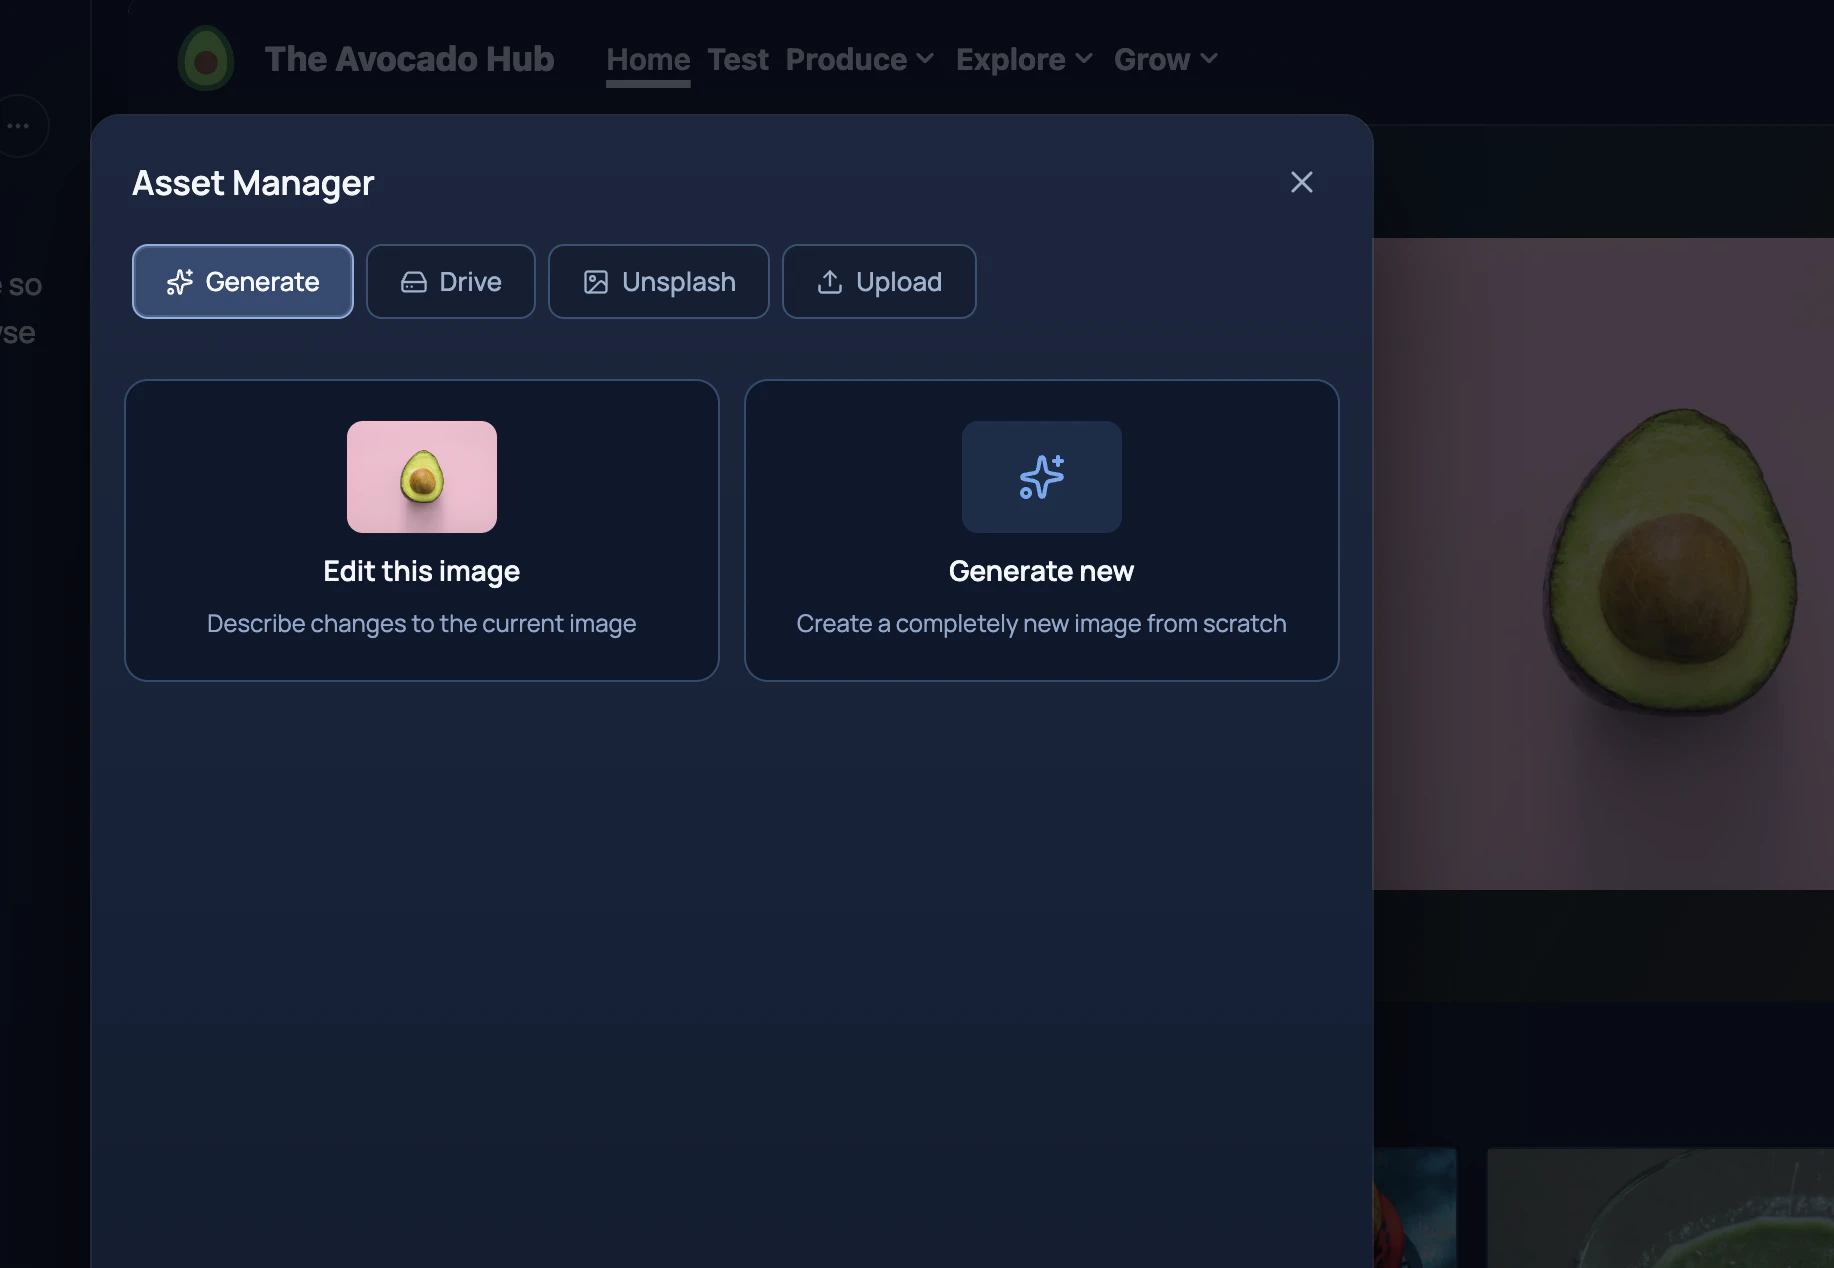Switch to the Drive tab
This screenshot has height=1268, width=1834.
(451, 282)
